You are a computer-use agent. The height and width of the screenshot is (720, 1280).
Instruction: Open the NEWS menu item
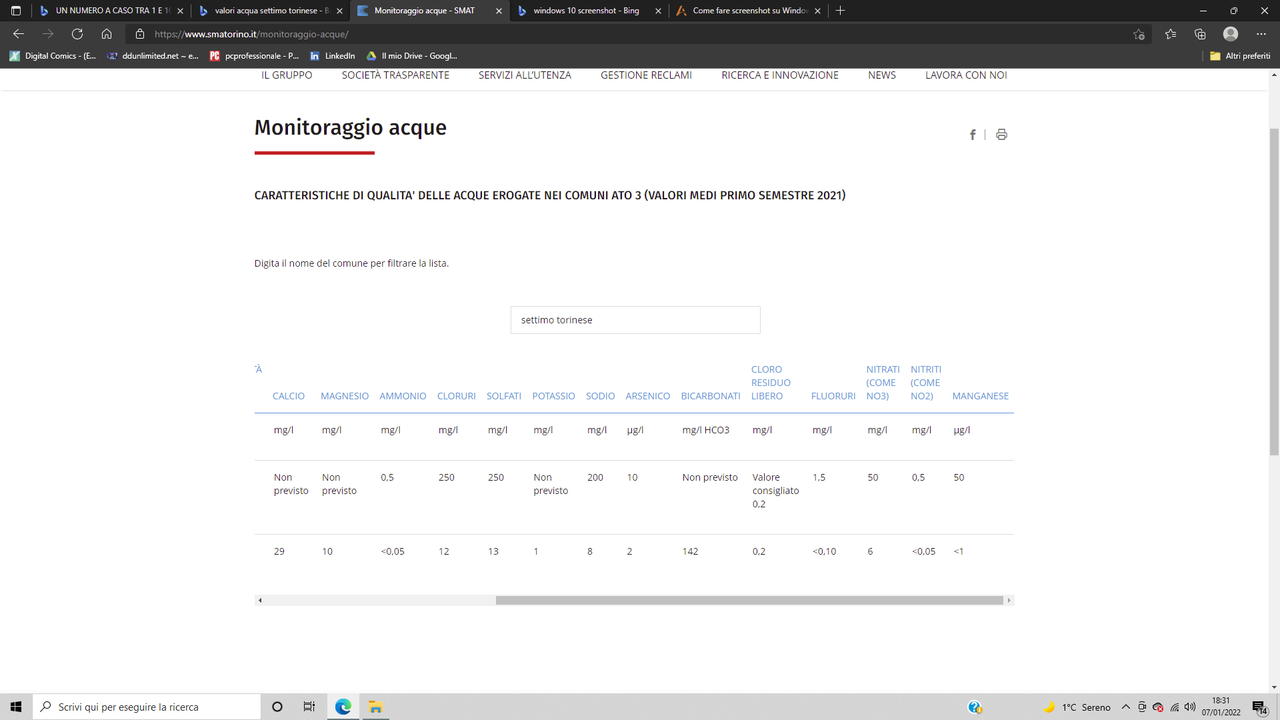[x=882, y=75]
